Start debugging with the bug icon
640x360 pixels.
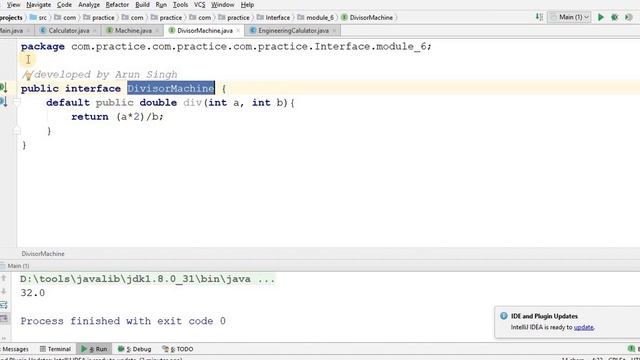(x=615, y=17)
